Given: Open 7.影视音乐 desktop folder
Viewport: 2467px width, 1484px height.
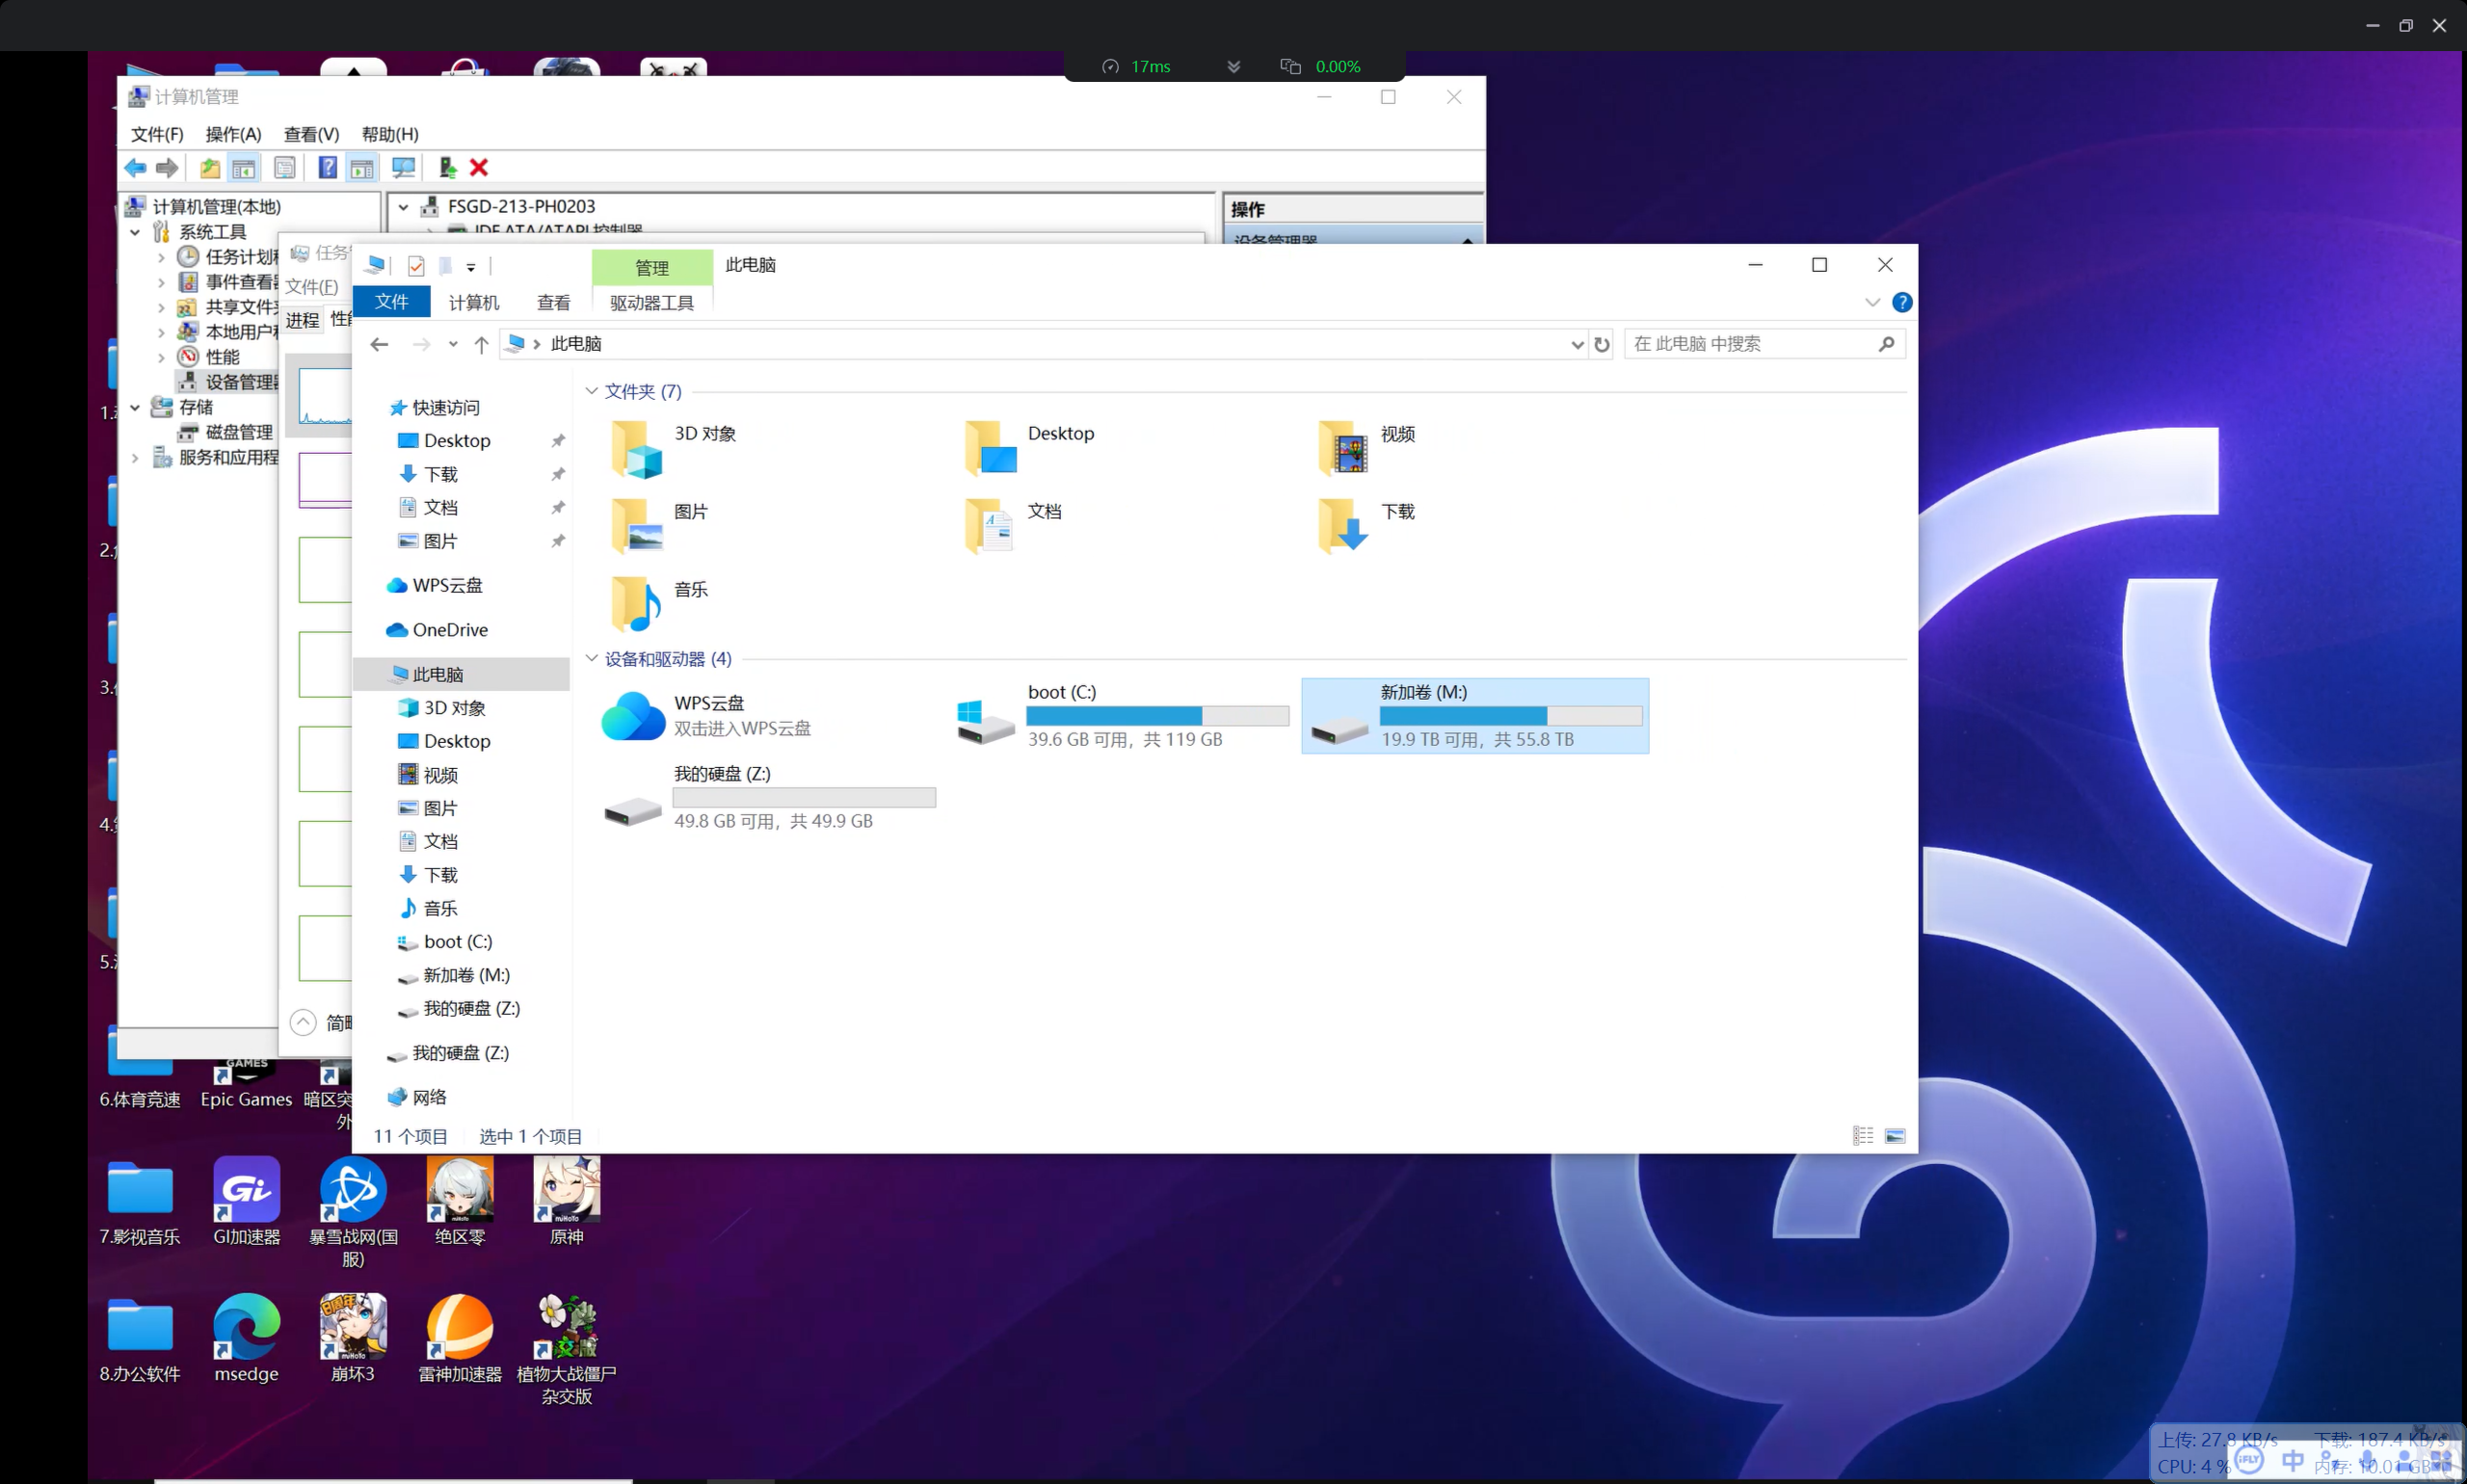Looking at the screenshot, I should [x=140, y=1201].
